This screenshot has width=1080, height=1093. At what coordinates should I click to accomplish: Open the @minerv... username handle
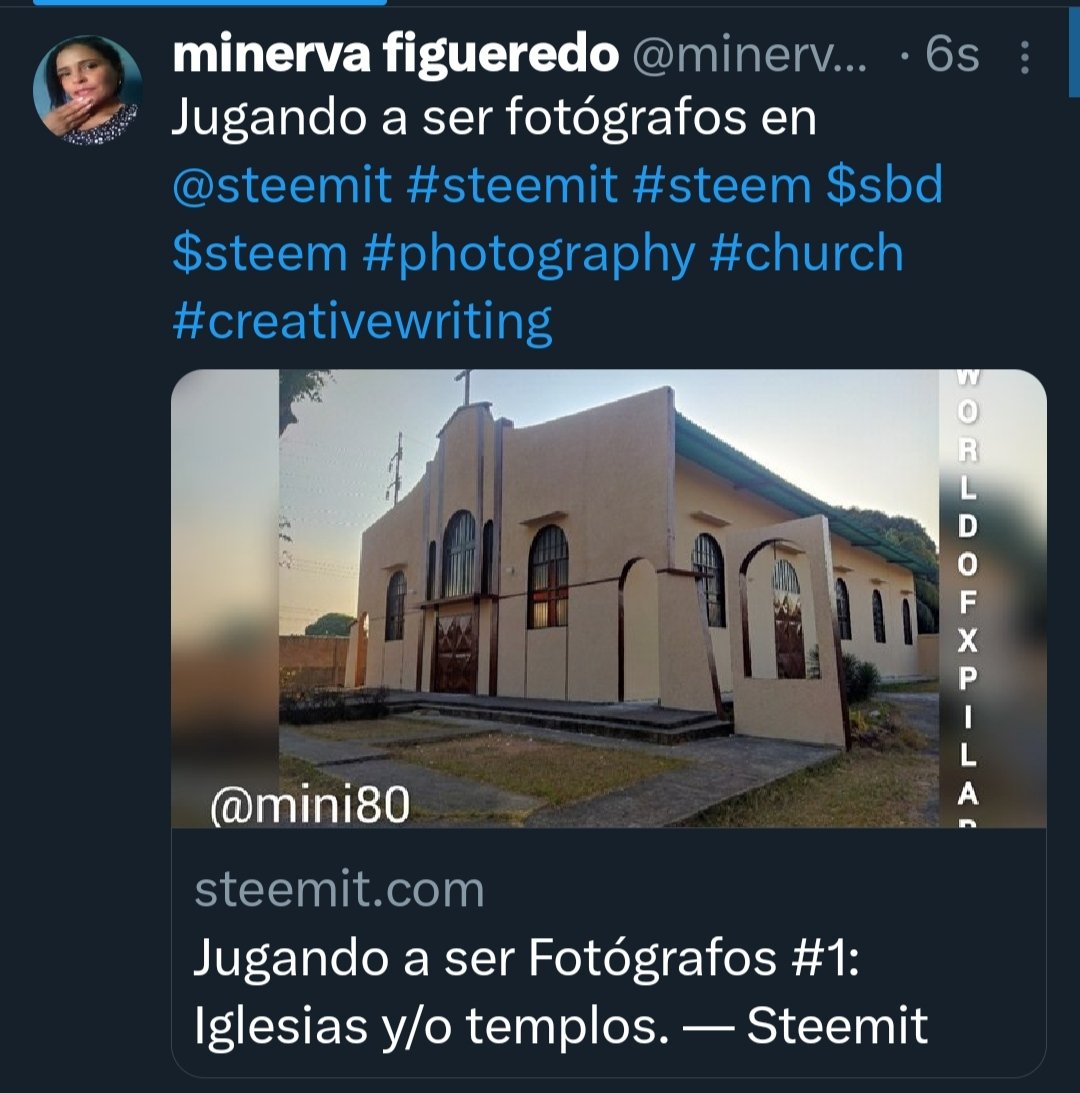750,54
